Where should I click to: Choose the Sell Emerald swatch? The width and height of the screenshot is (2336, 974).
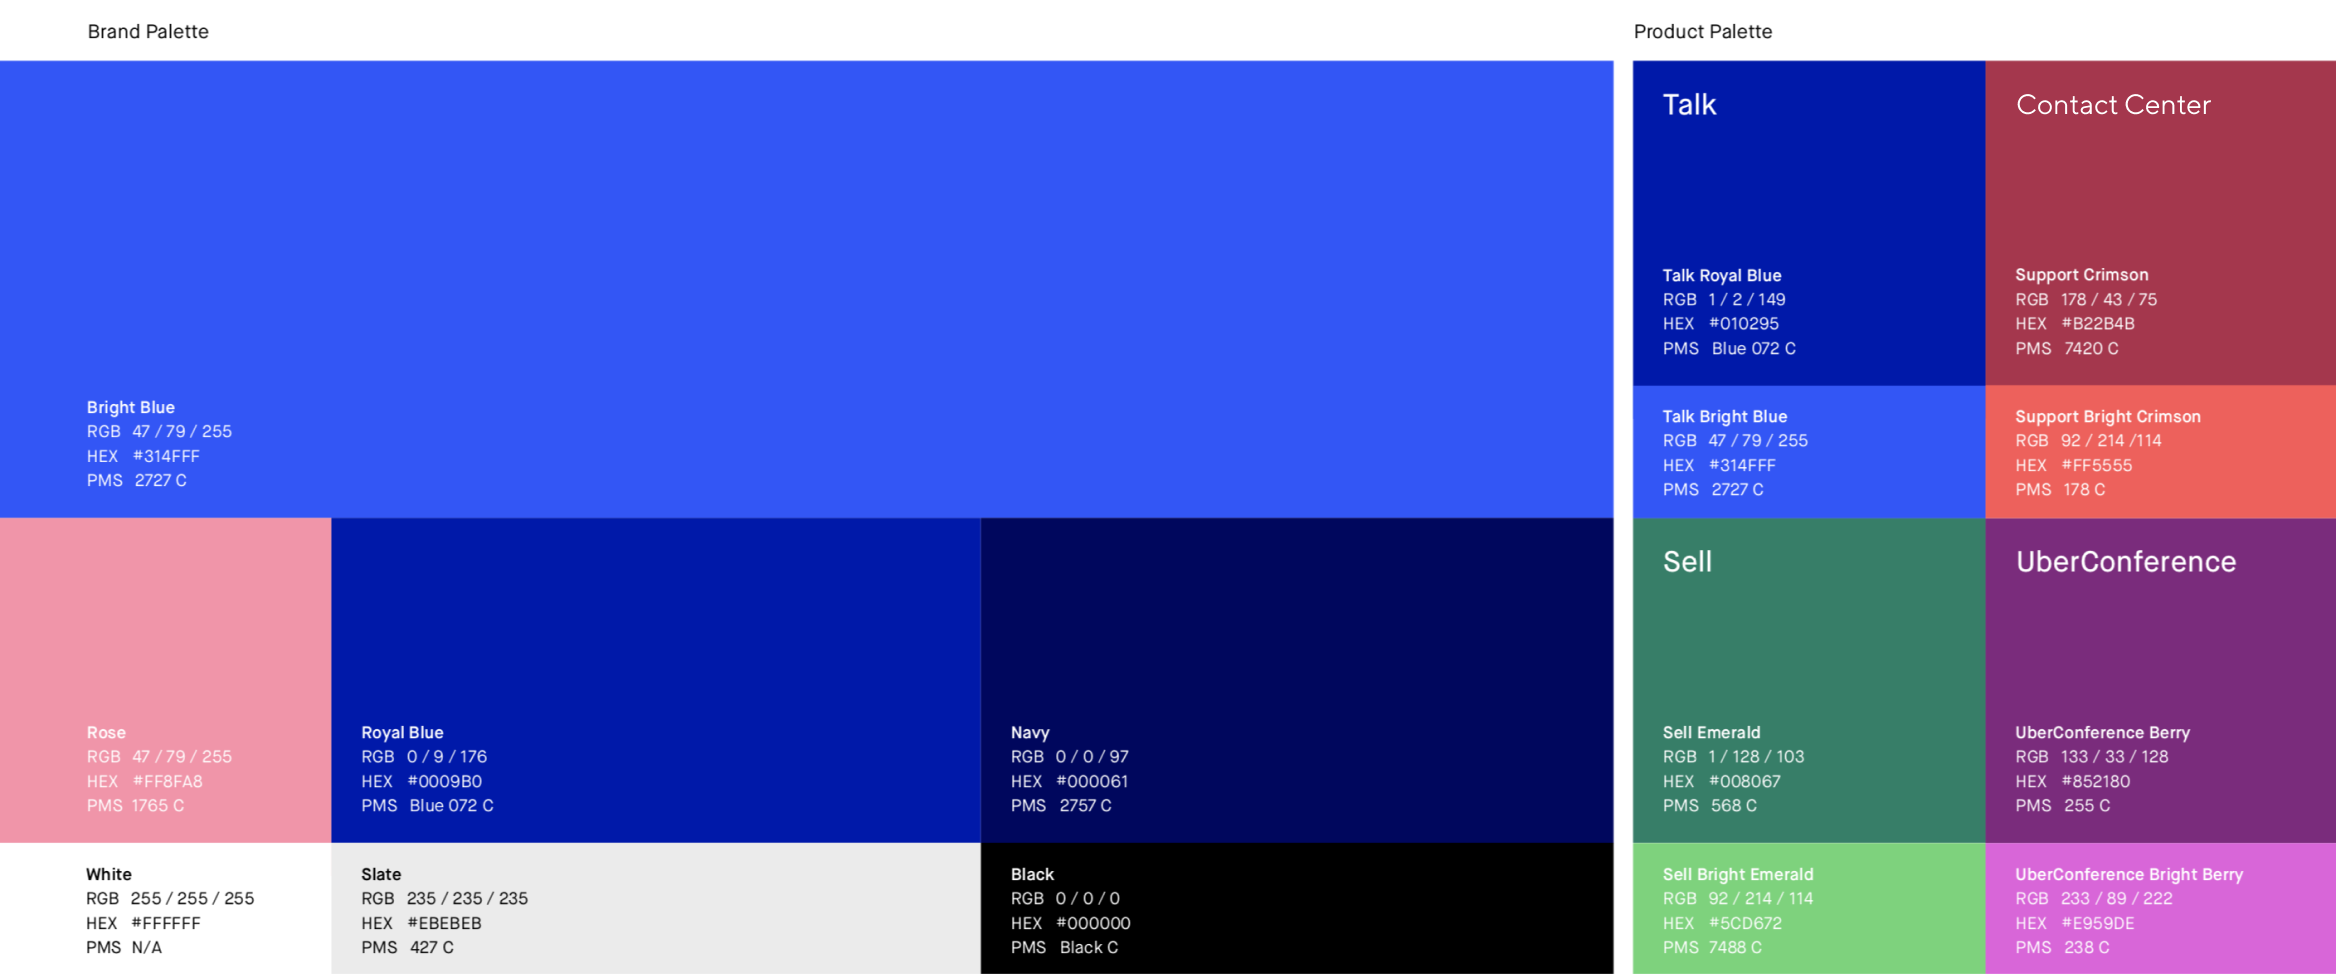(1809, 680)
